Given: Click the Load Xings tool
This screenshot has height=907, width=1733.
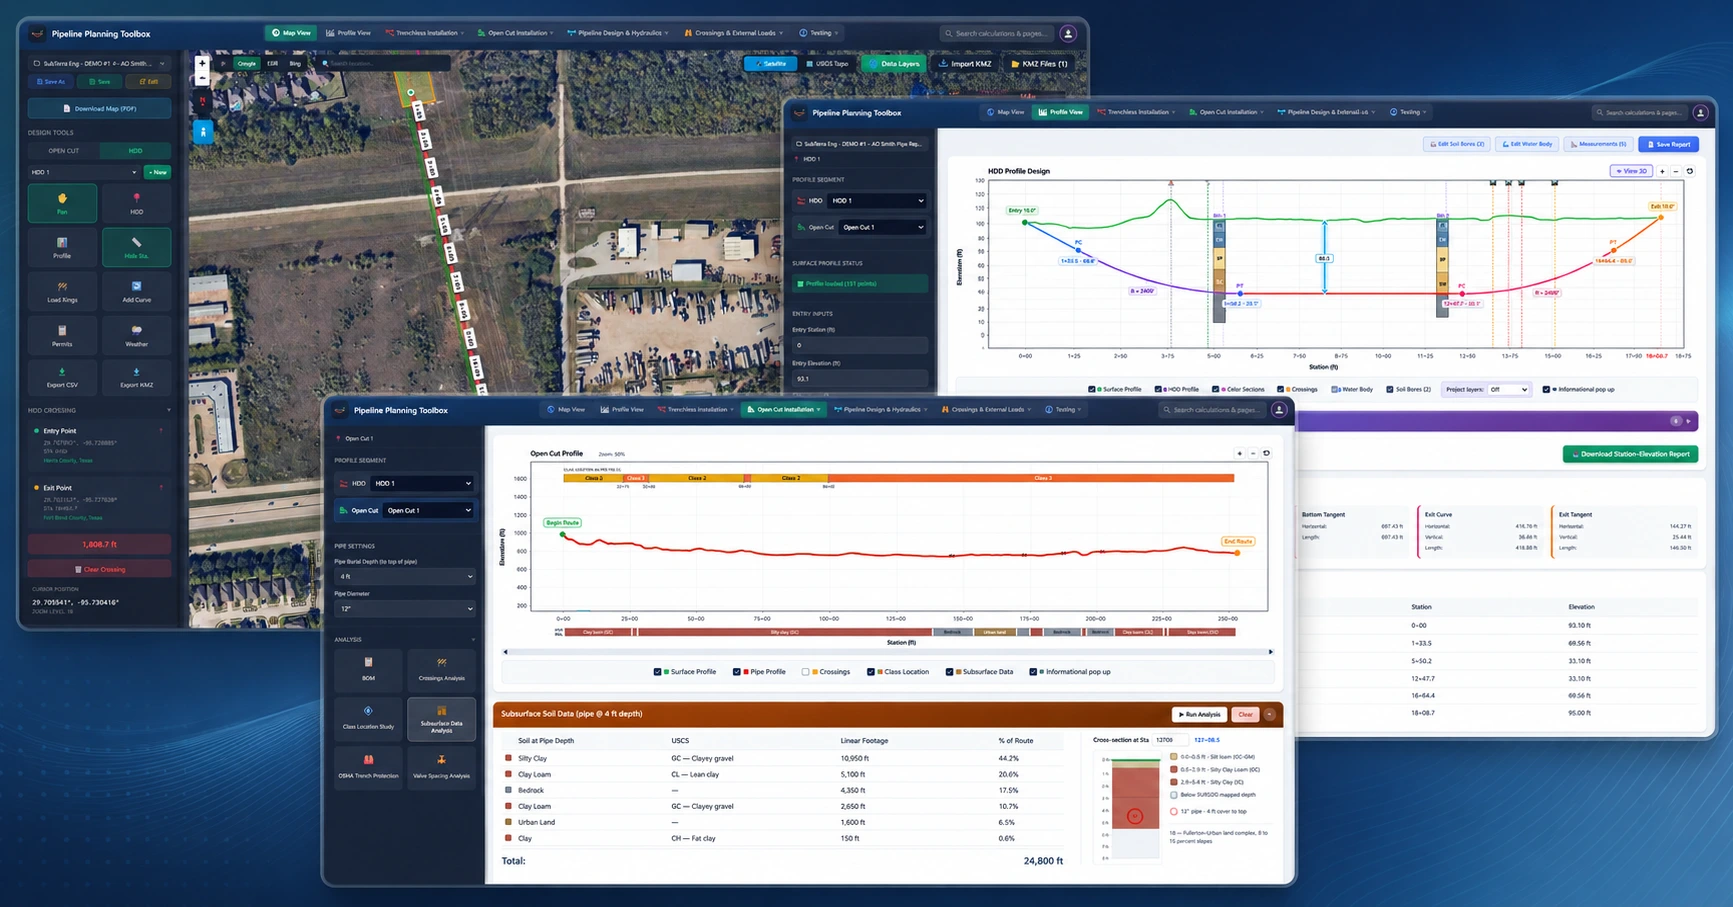Looking at the screenshot, I should tap(62, 291).
